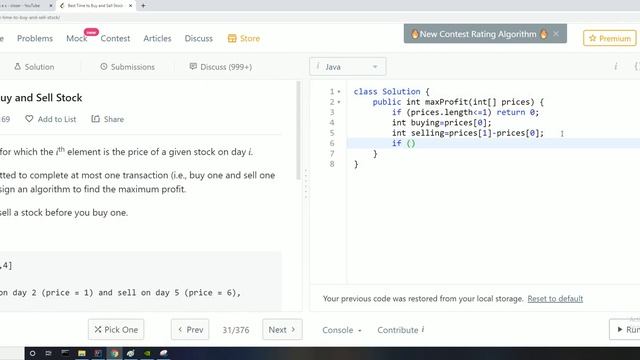The width and height of the screenshot is (640, 360).
Task: Click line number 7 in gutter
Action: click(x=332, y=154)
